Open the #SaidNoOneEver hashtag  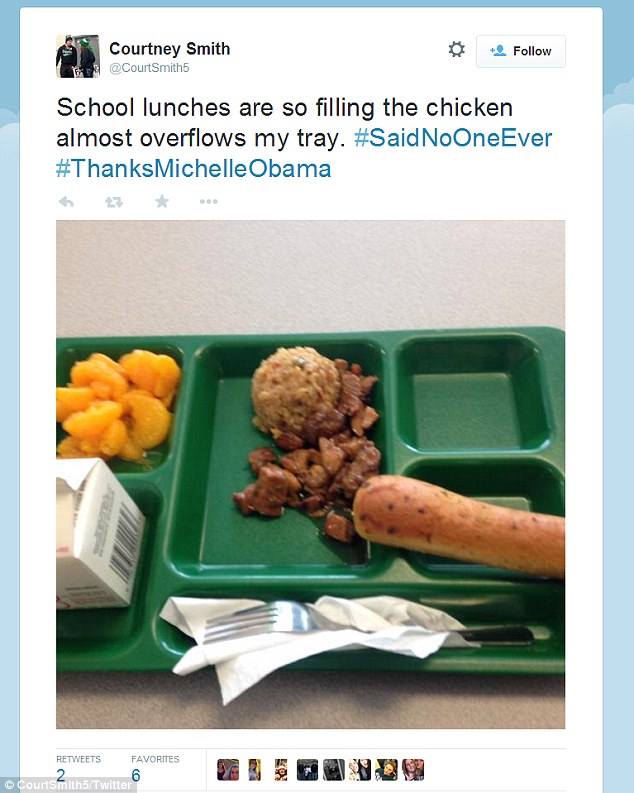coord(453,138)
